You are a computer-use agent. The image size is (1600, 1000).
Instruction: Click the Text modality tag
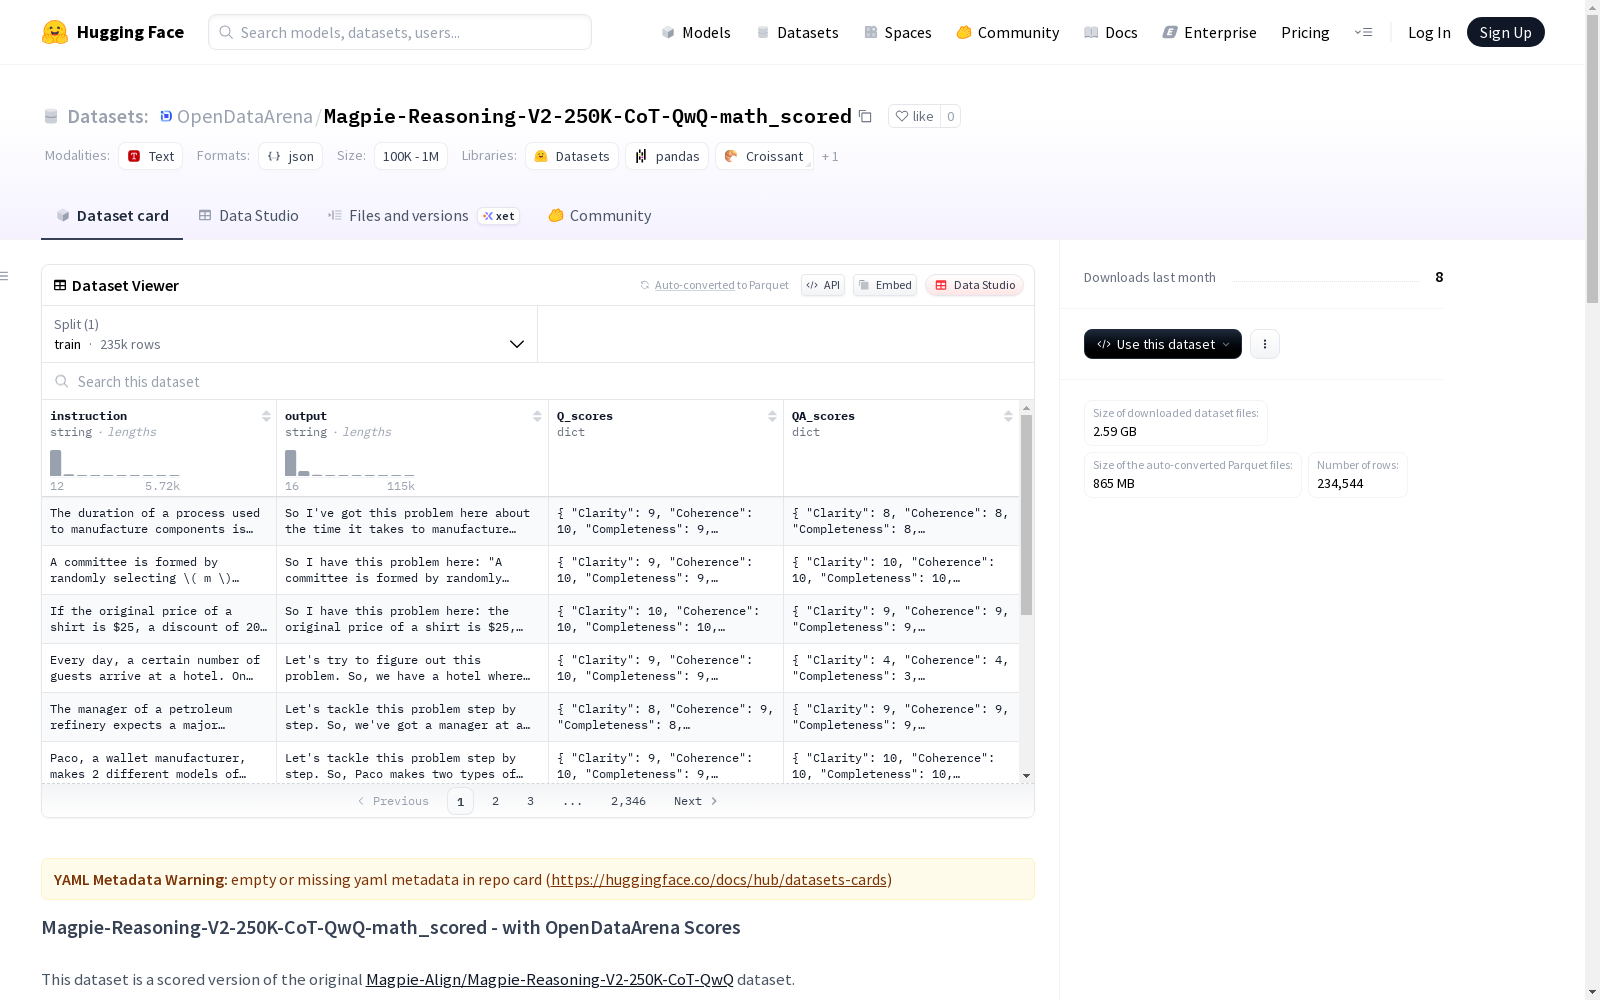(x=151, y=156)
